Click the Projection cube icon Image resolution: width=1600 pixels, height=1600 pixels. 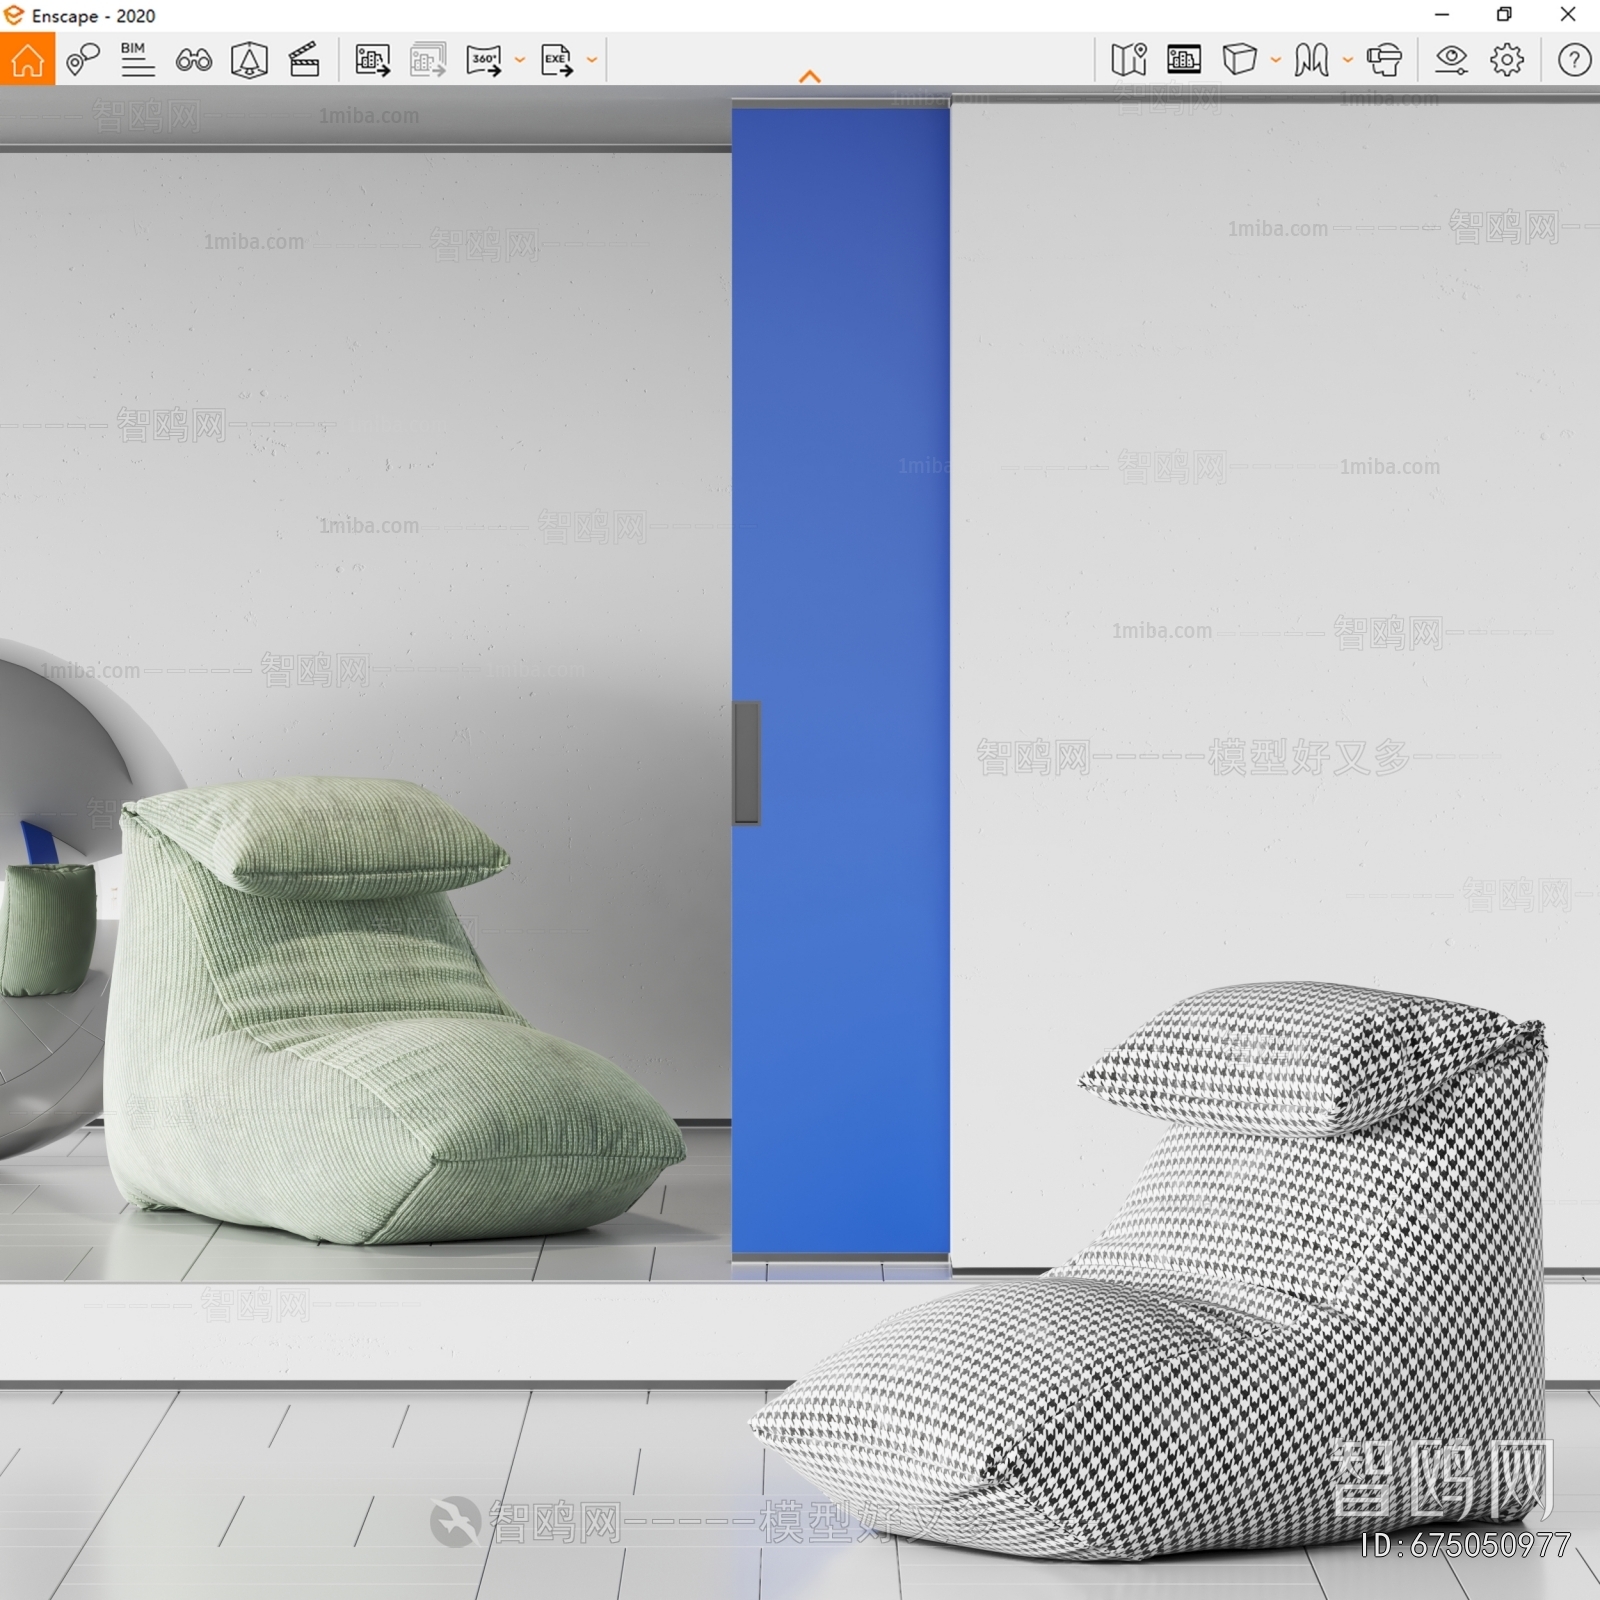click(1240, 60)
